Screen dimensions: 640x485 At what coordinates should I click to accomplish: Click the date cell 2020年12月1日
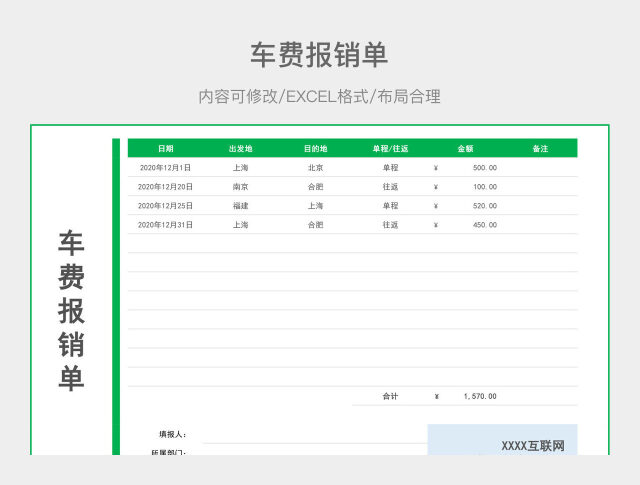coord(165,168)
